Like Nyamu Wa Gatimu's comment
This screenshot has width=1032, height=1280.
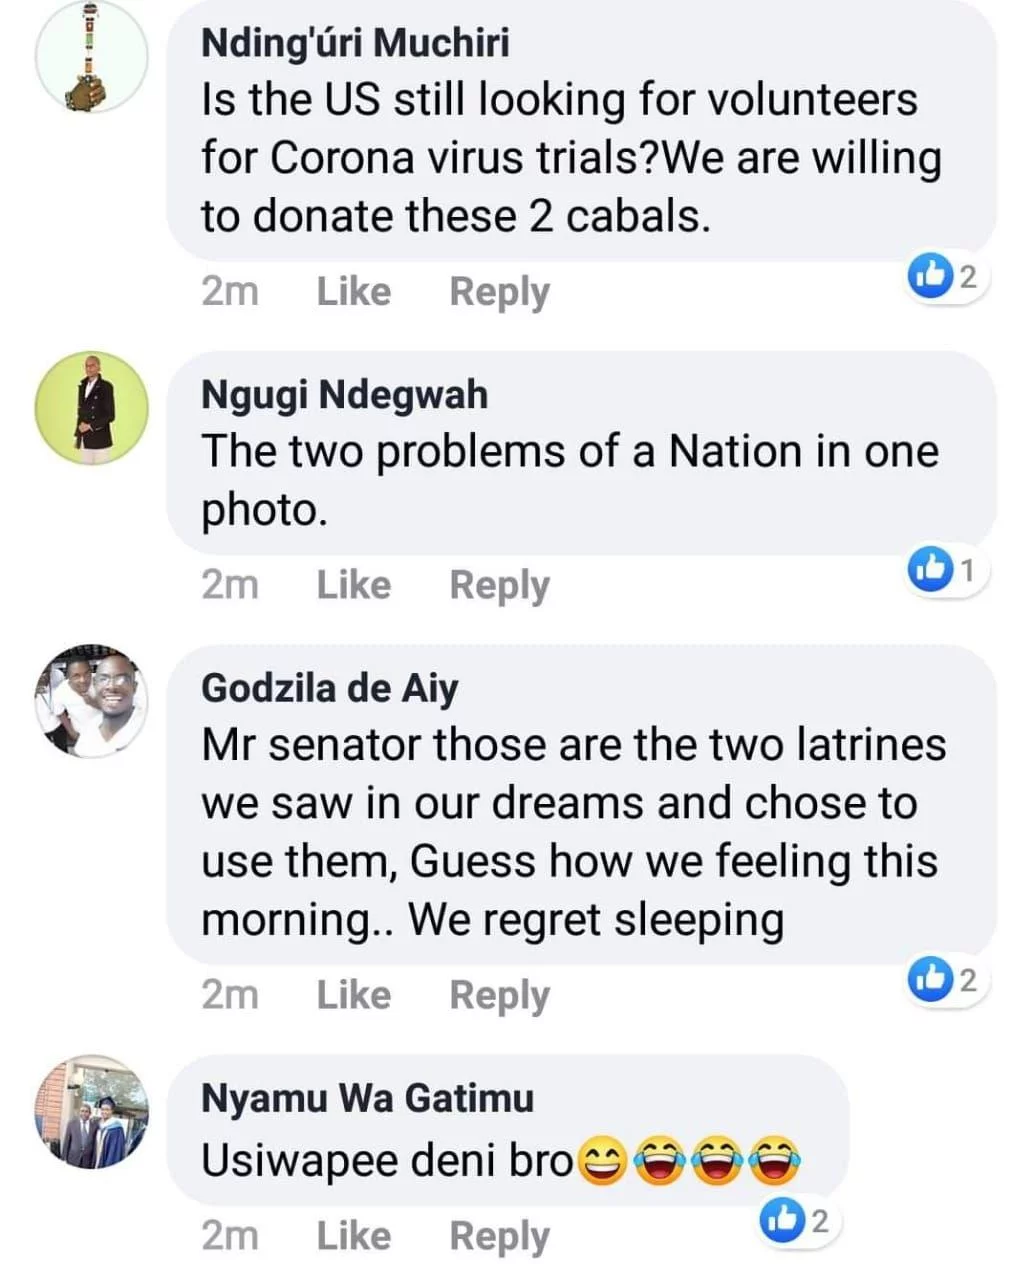pos(354,1236)
